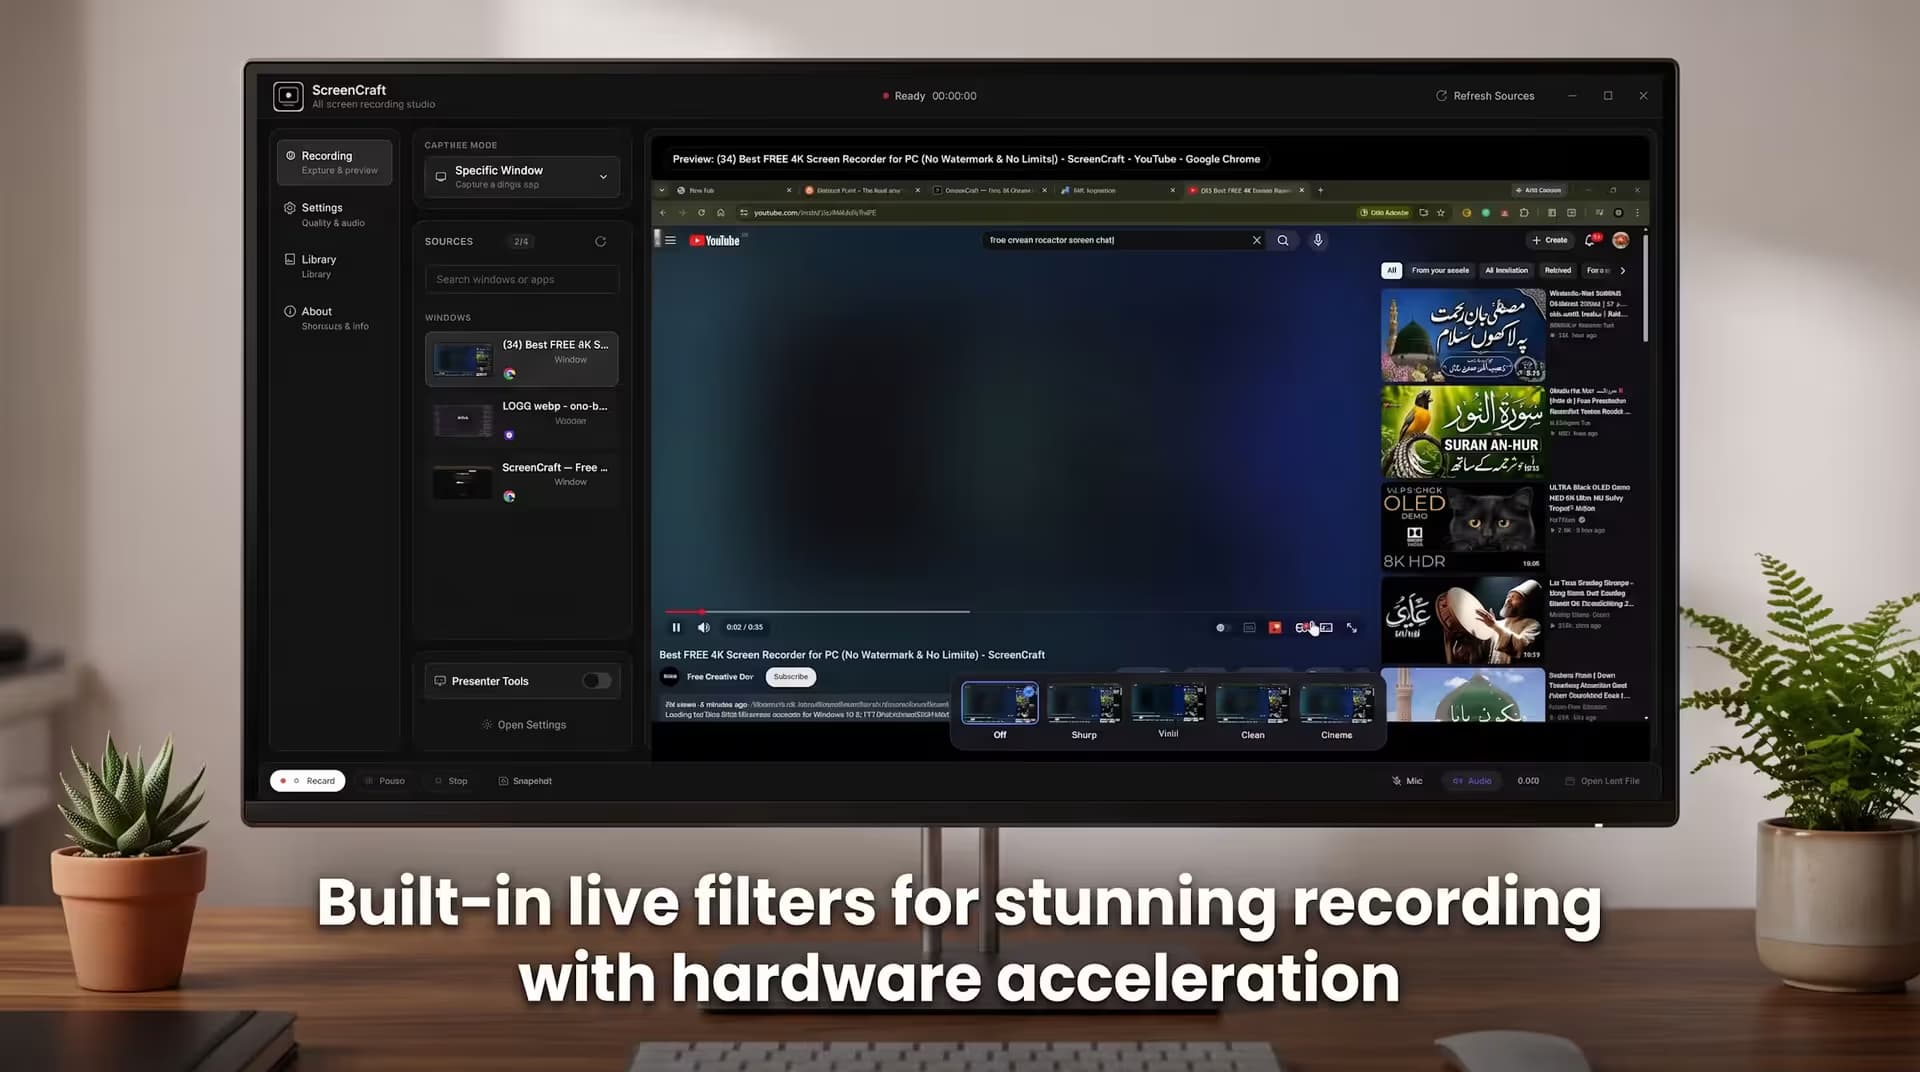Open the Library section
Image resolution: width=1920 pixels, height=1072 pixels.
334,266
